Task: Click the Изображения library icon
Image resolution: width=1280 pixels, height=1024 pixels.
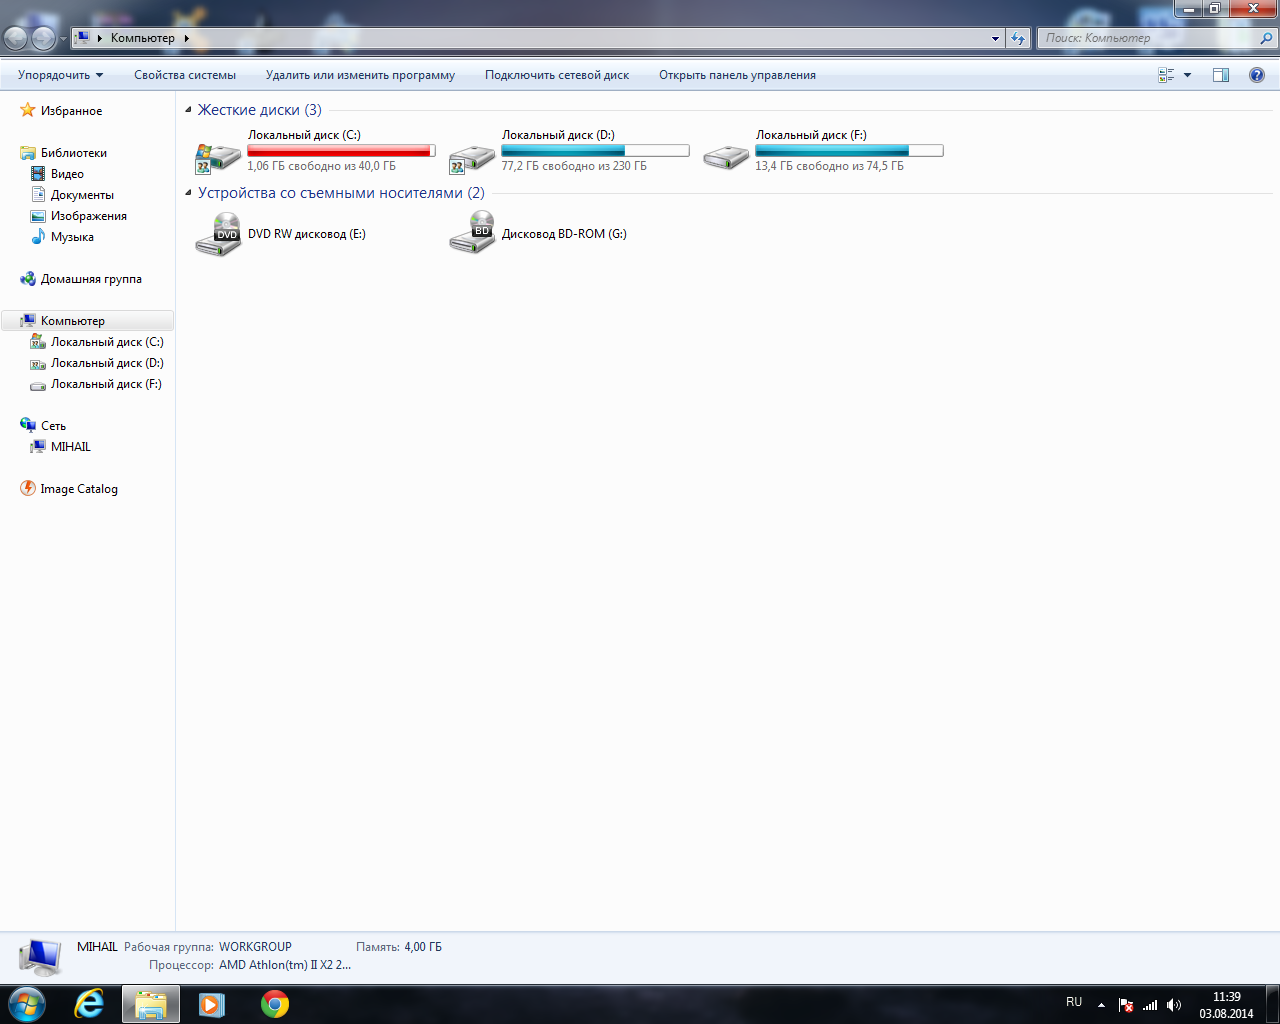Action: [x=38, y=216]
